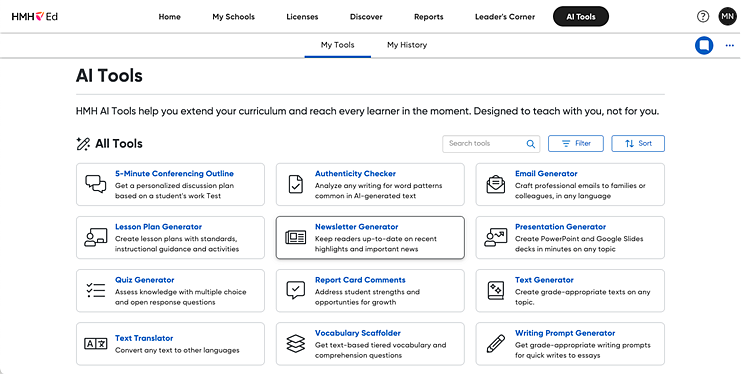Open My Schools in top navigation
This screenshot has width=742, height=375.
coord(233,17)
